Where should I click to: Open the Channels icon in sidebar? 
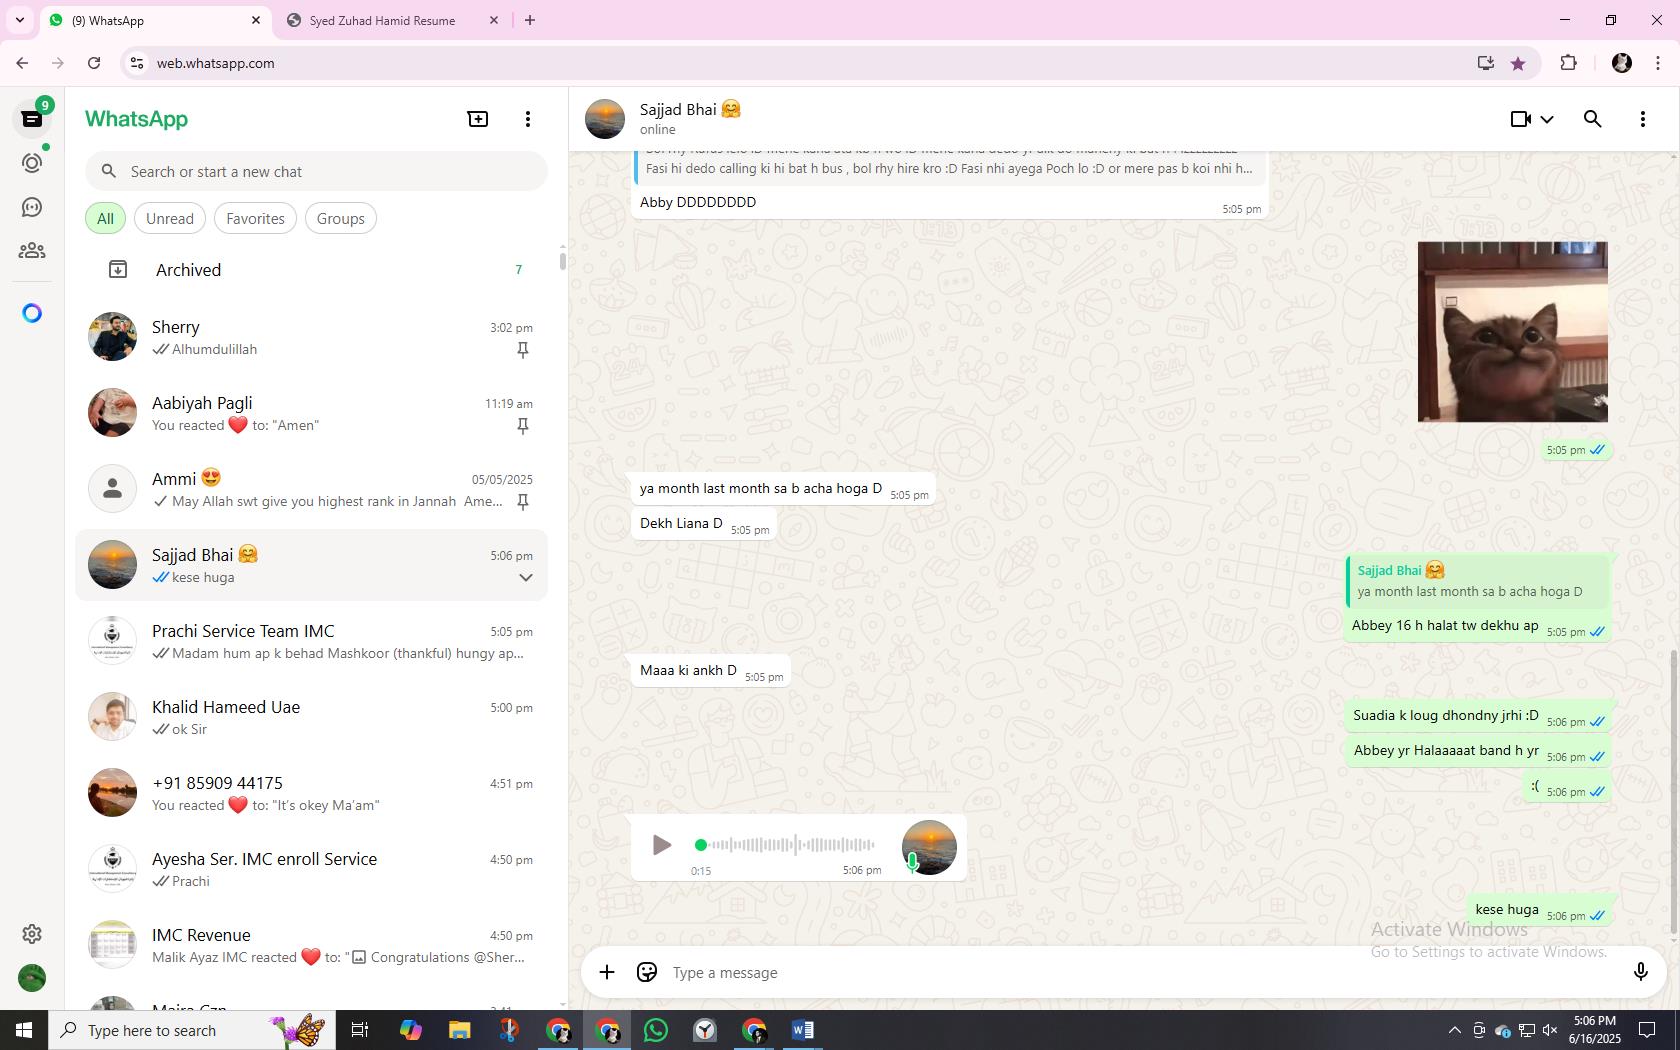click(32, 207)
